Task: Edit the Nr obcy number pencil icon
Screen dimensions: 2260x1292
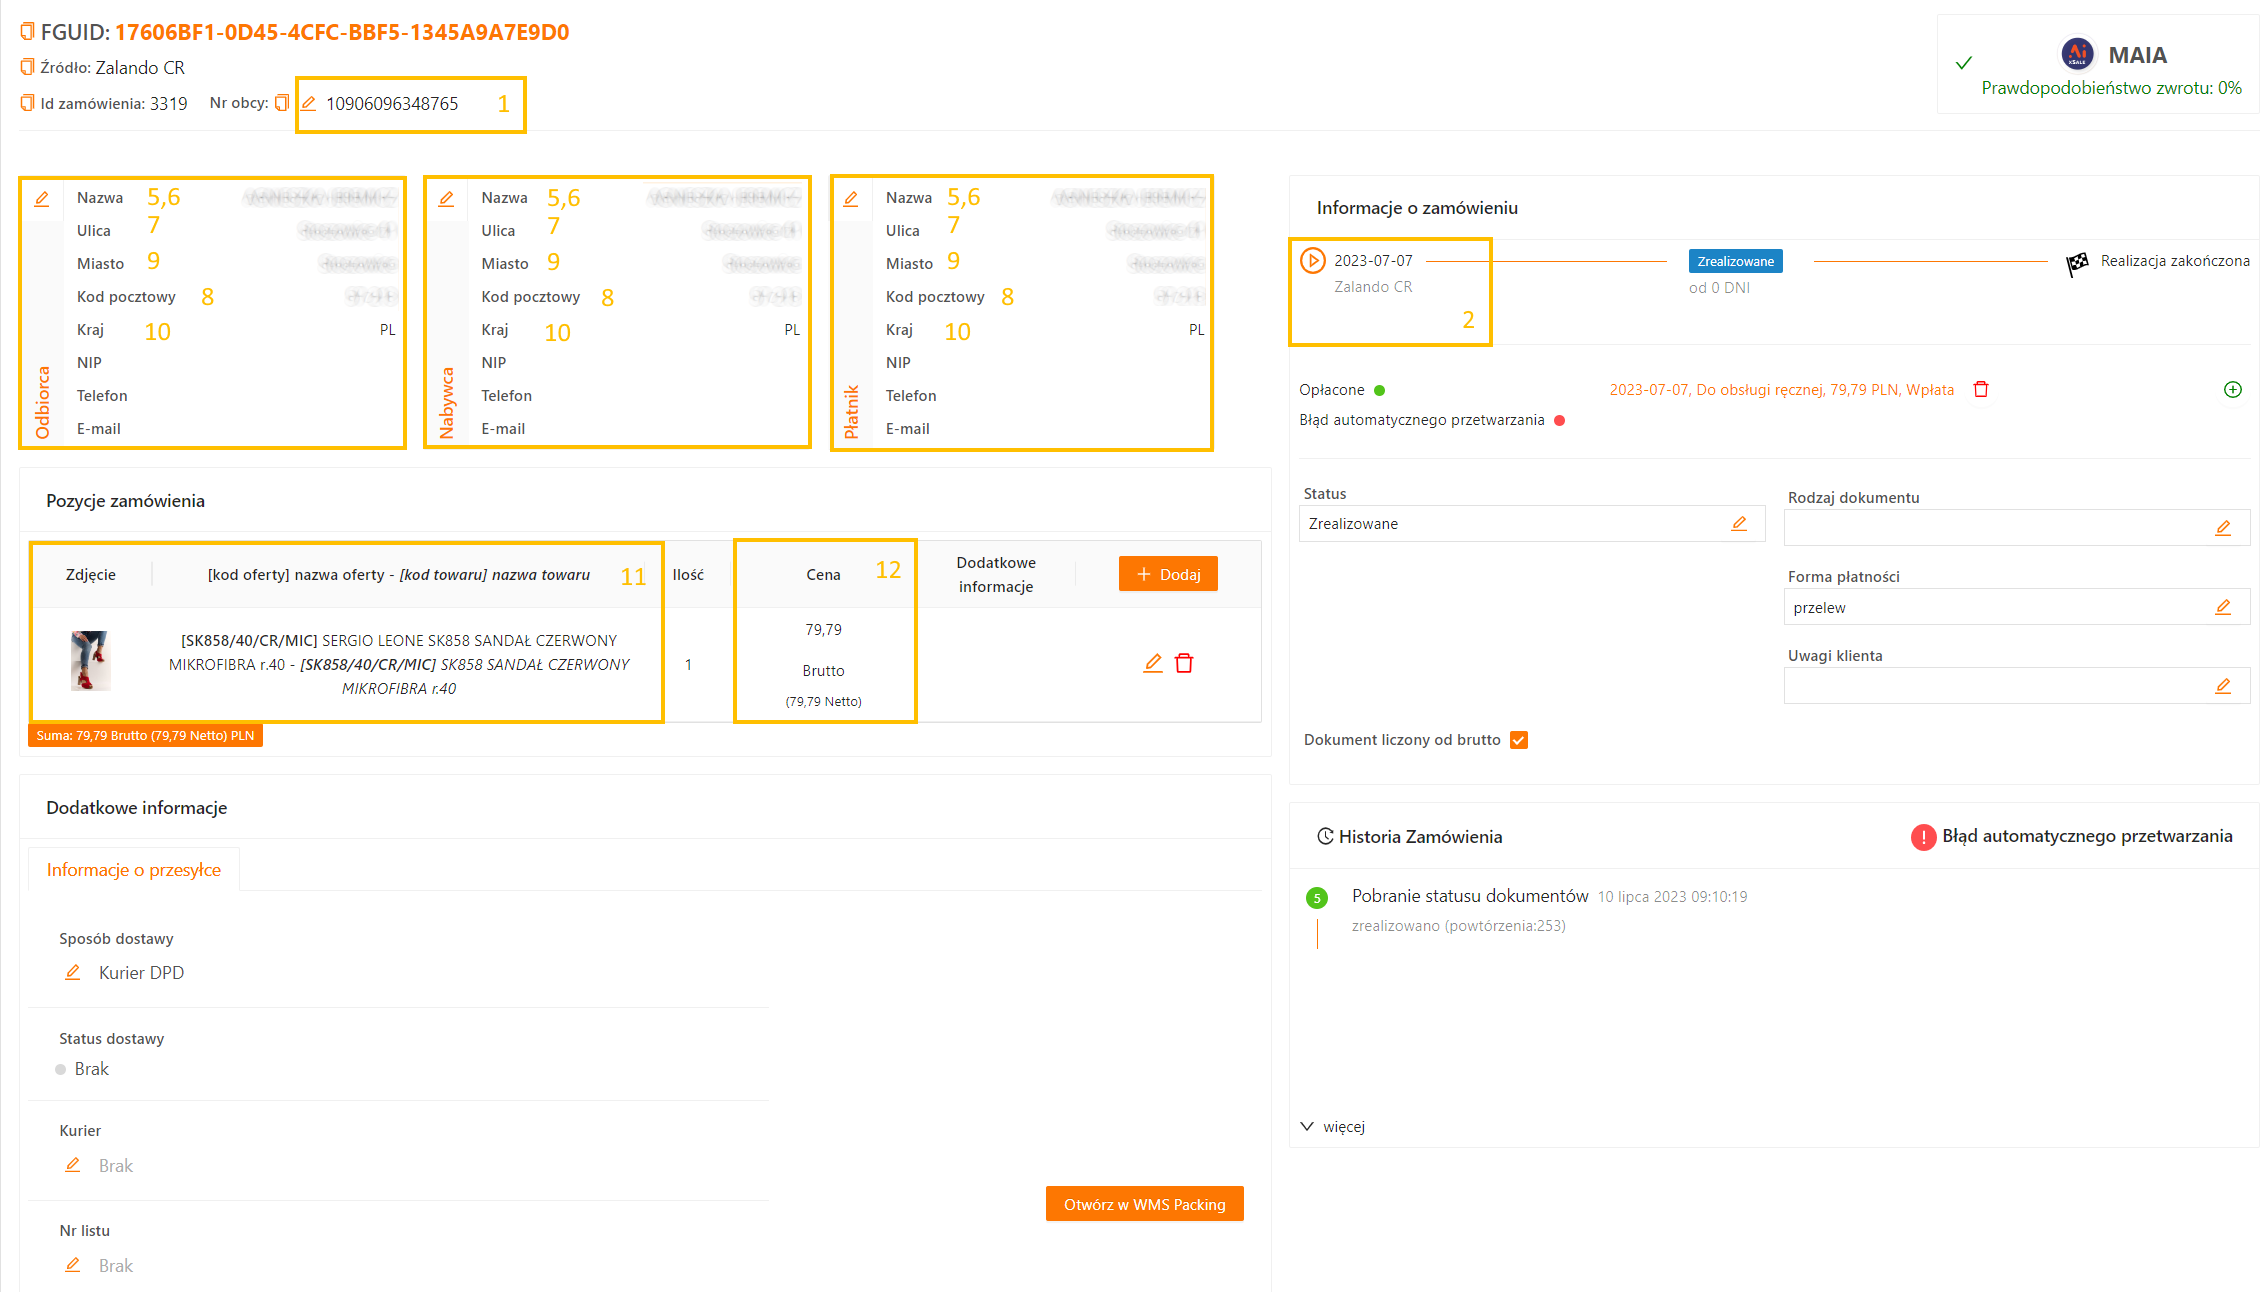Action: pyautogui.click(x=309, y=103)
